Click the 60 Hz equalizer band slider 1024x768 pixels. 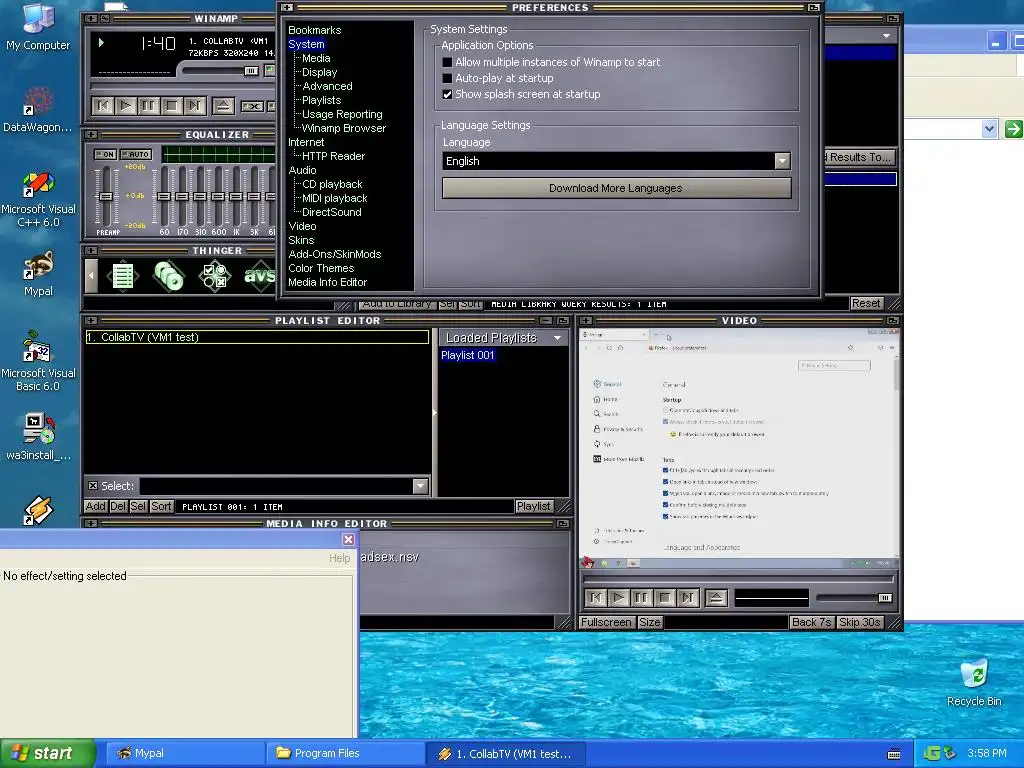(164, 196)
